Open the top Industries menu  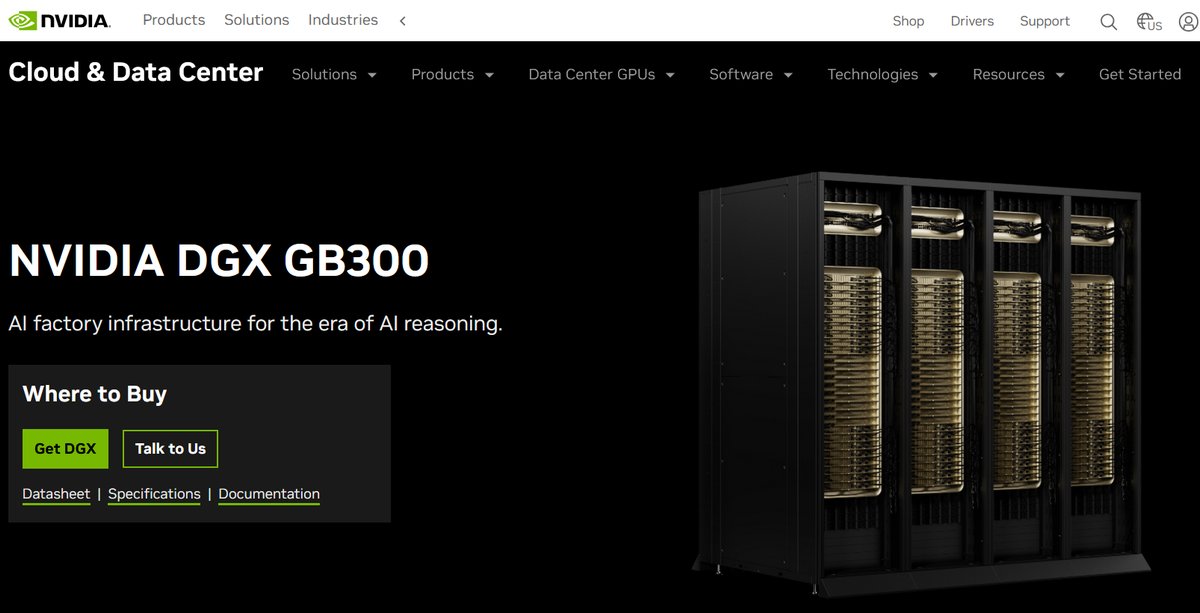[x=343, y=20]
